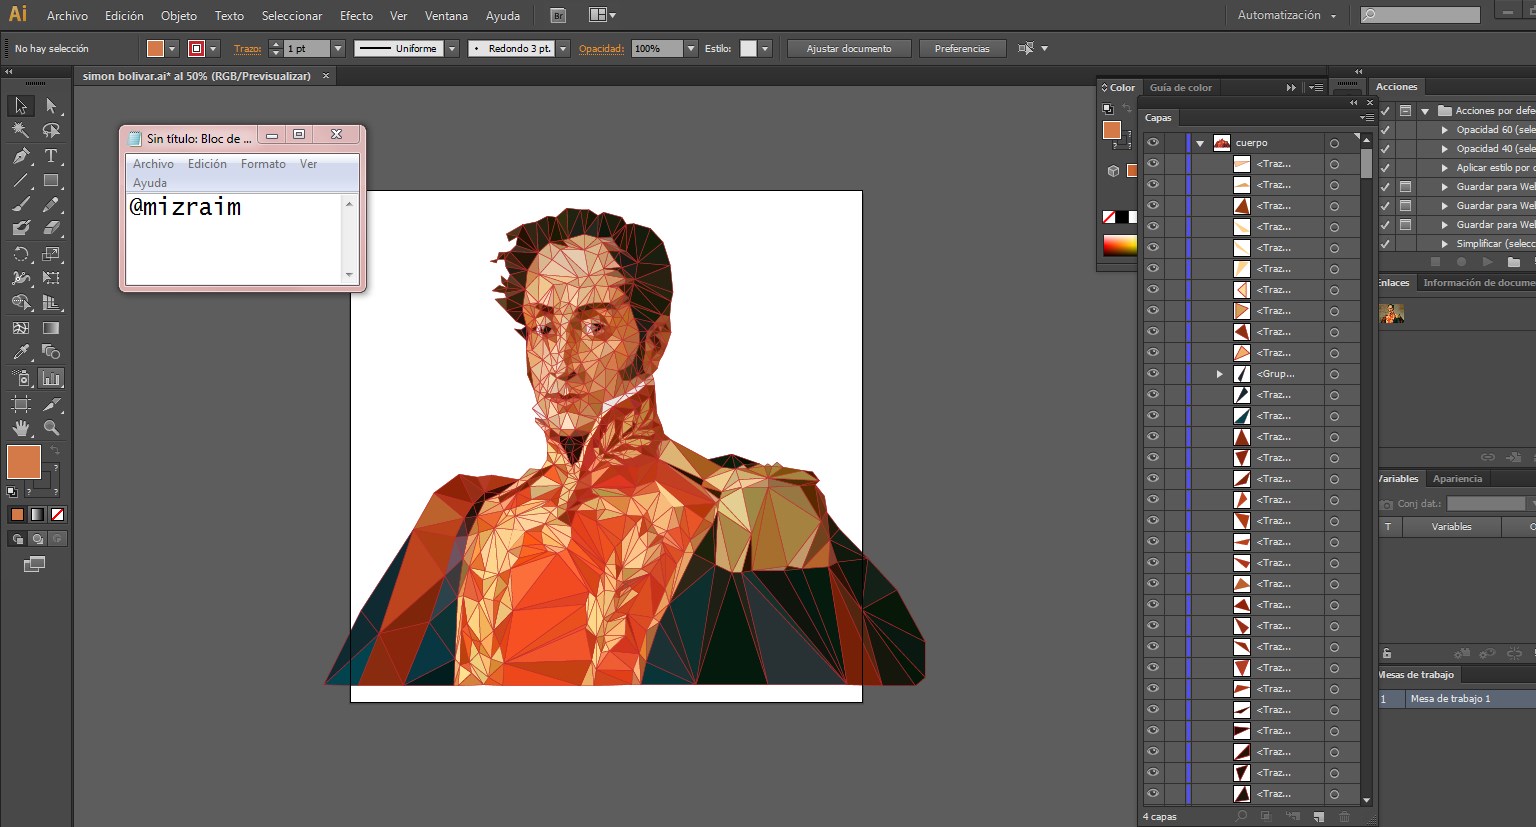Select the Column Graph tool
The height and width of the screenshot is (827, 1536).
coord(51,378)
